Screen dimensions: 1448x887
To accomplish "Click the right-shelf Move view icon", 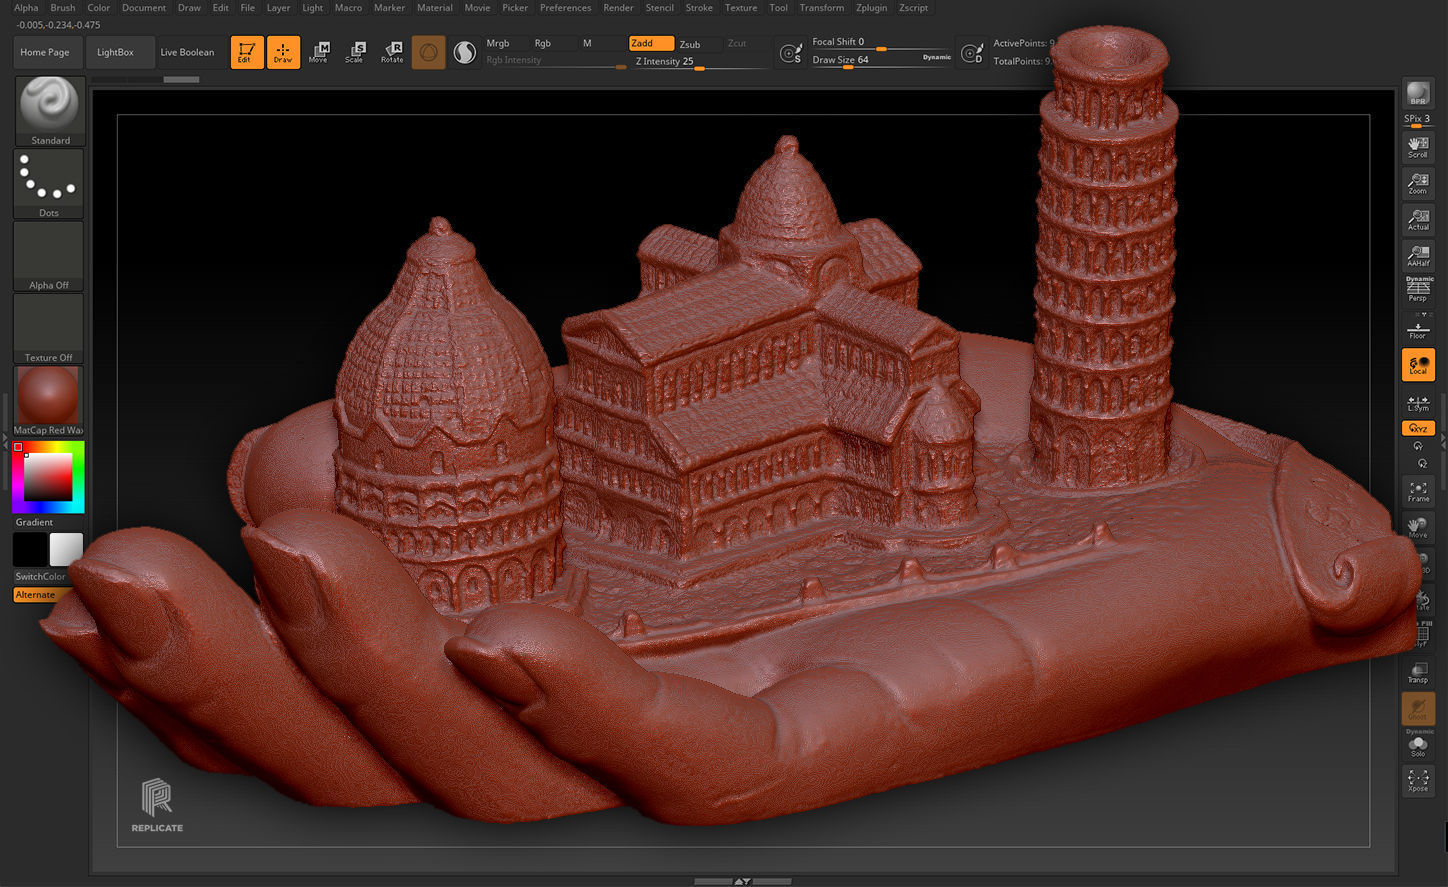I will pyautogui.click(x=1418, y=527).
